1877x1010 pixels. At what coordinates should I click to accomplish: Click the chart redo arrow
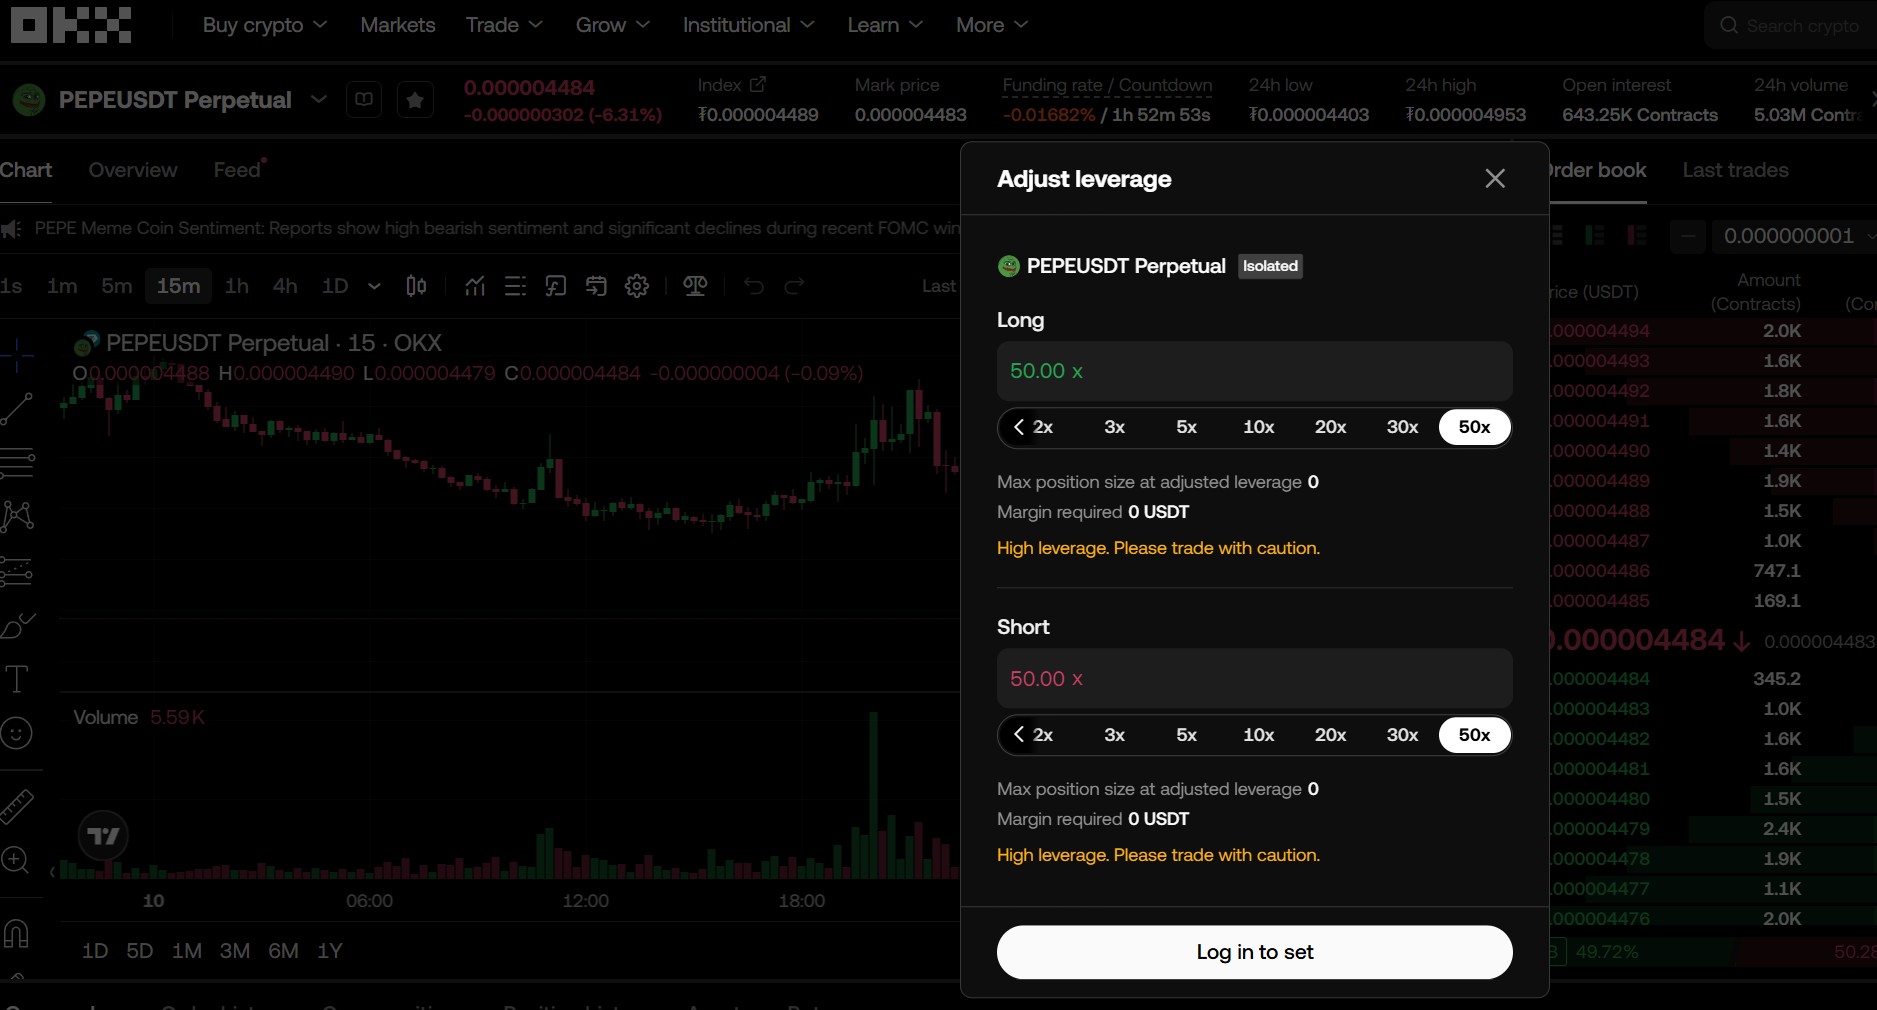(x=794, y=286)
